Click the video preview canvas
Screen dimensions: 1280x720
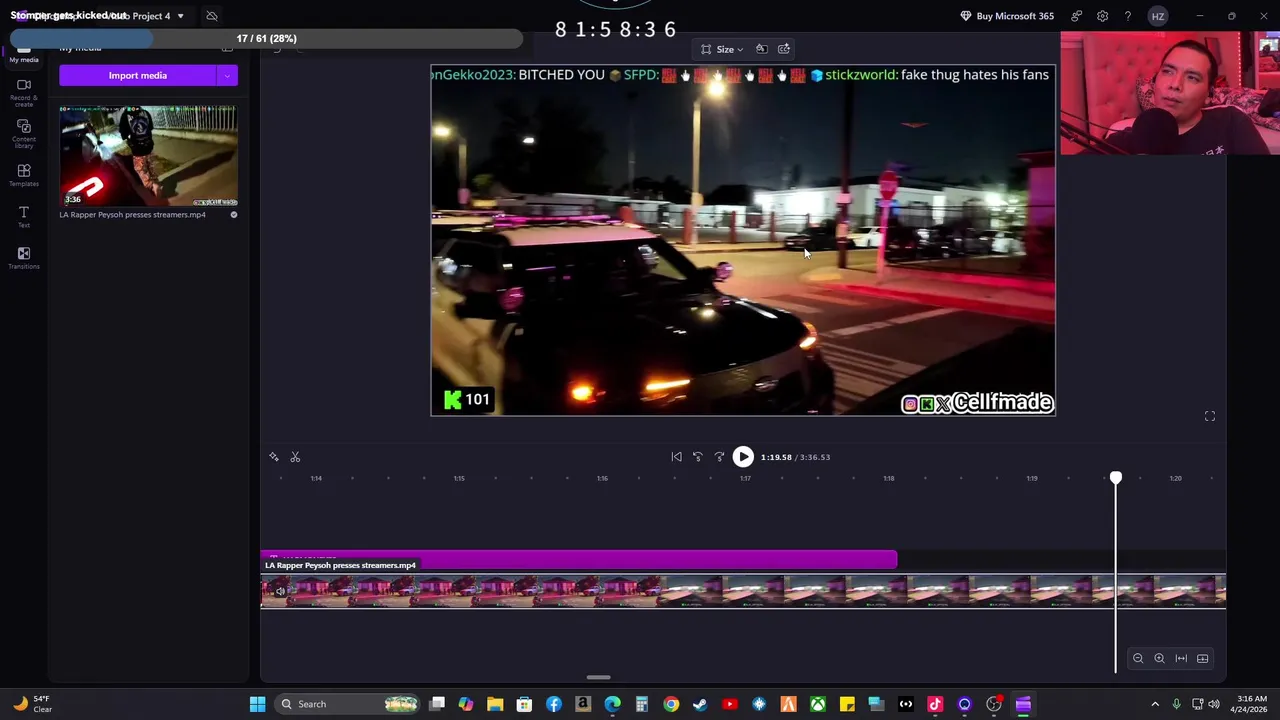(743, 240)
